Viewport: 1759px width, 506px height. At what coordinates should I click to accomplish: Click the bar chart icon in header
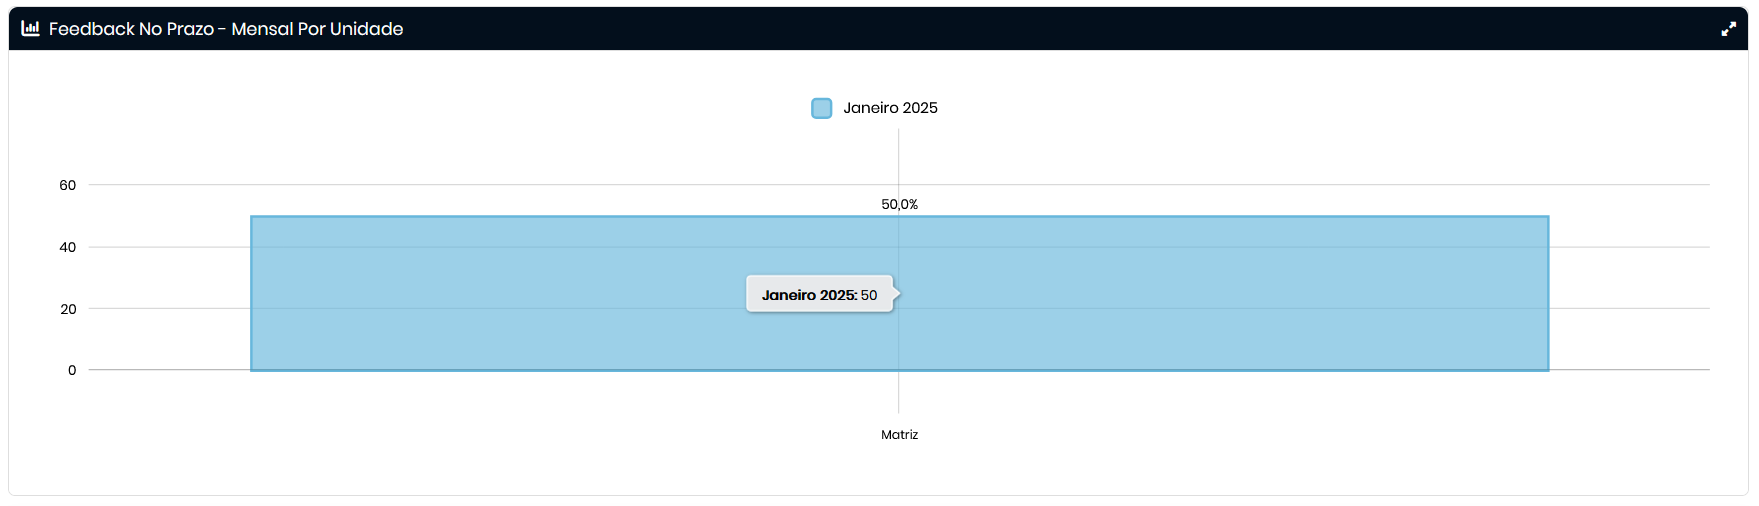[30, 28]
